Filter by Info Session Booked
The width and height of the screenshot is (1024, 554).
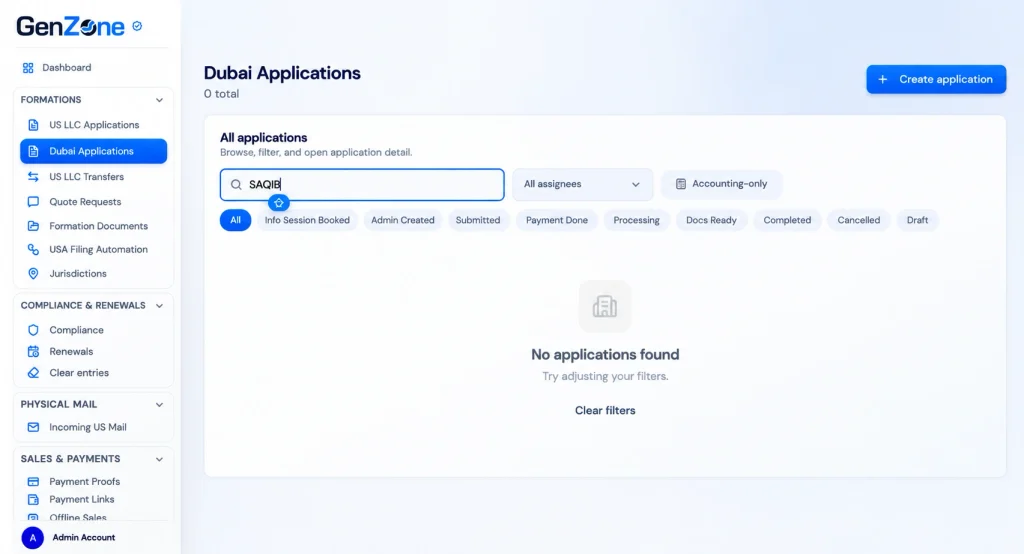tap(307, 220)
